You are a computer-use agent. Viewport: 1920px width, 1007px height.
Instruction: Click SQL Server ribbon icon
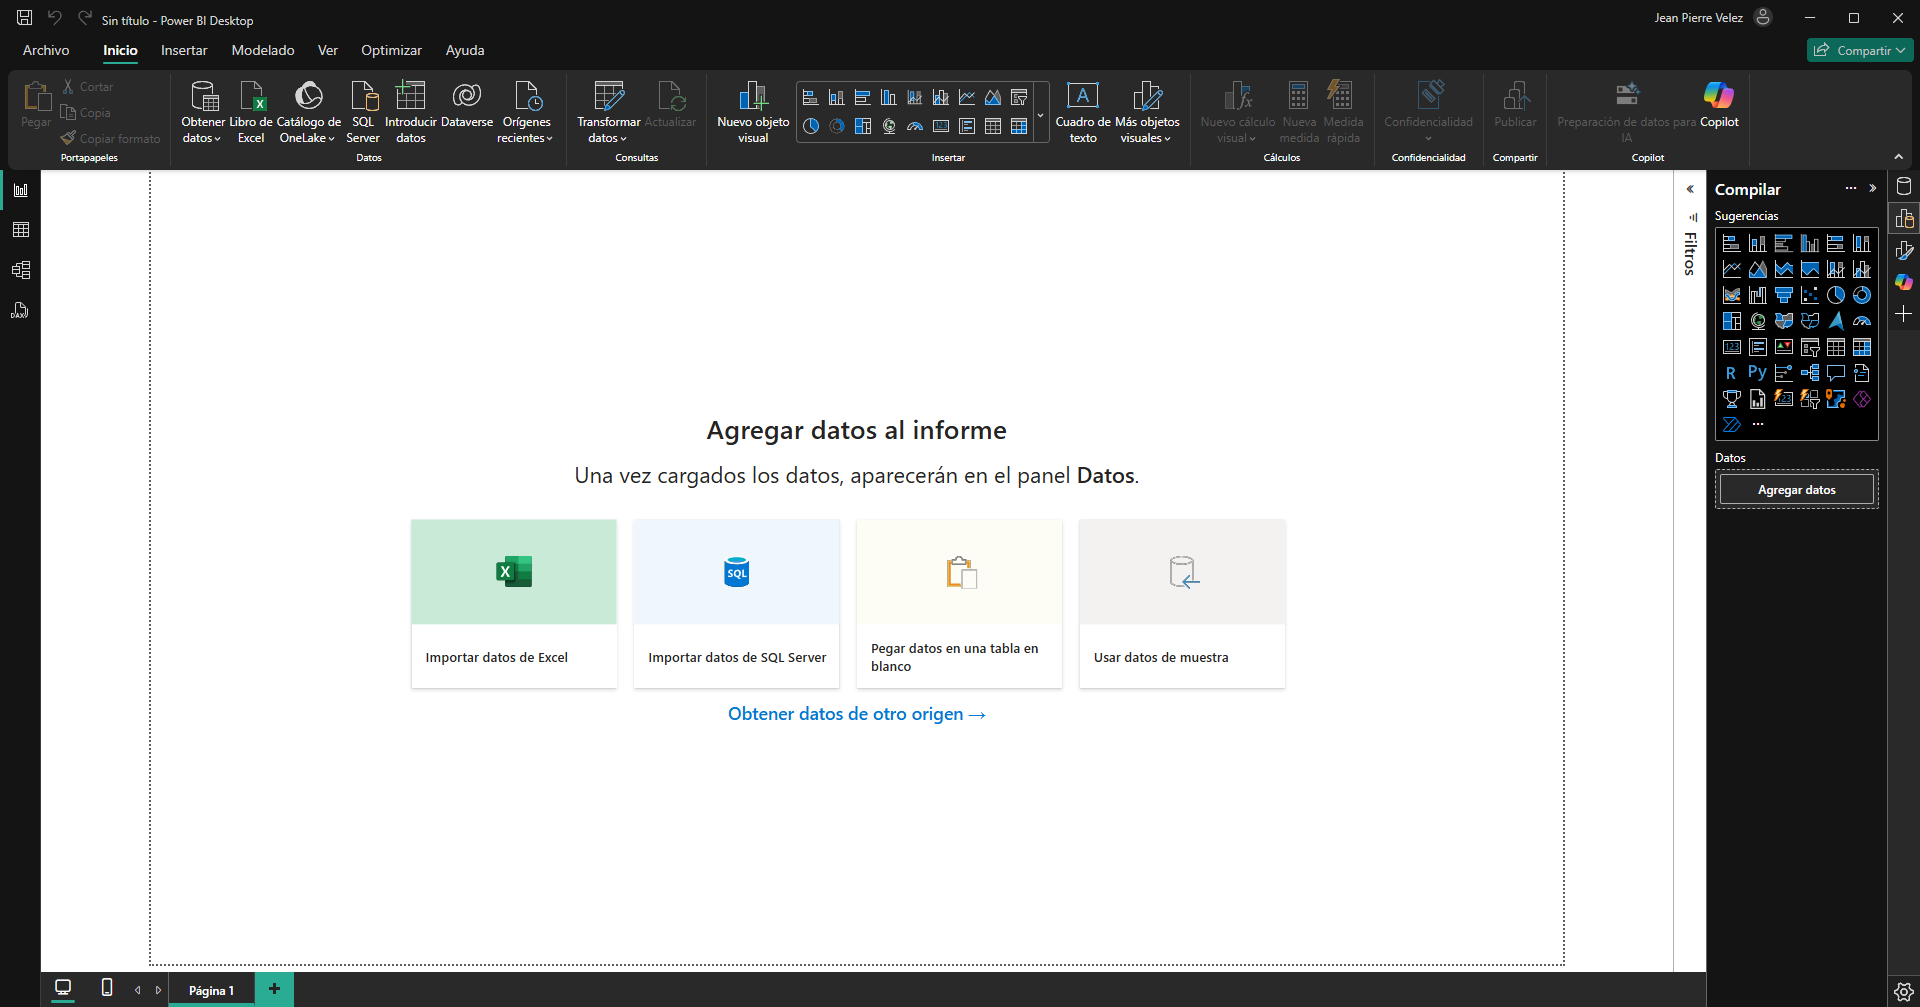[363, 96]
